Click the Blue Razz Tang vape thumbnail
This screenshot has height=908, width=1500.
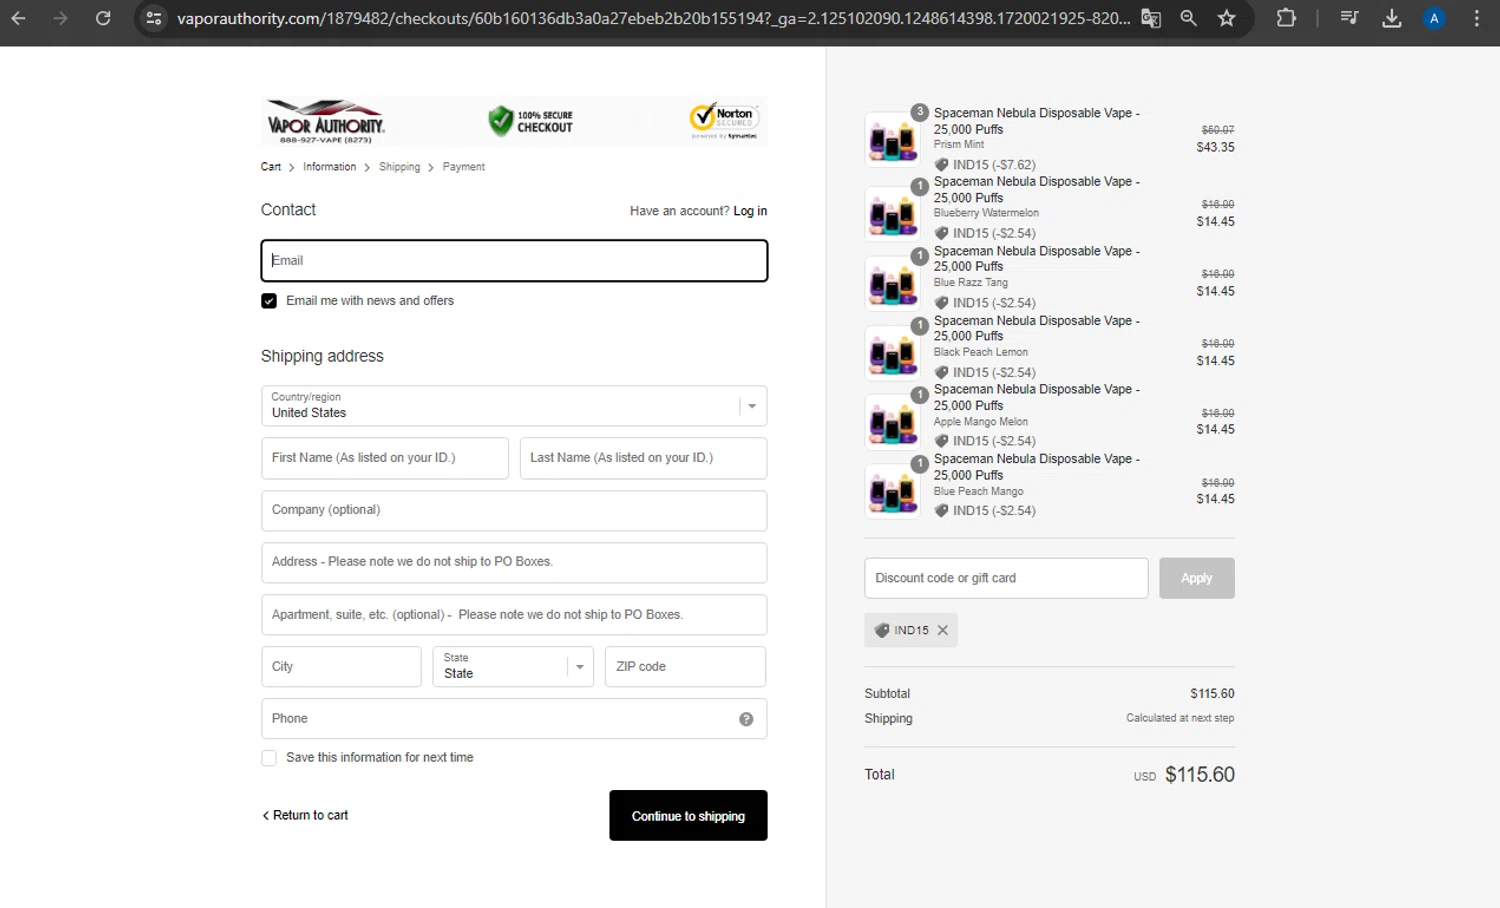892,283
